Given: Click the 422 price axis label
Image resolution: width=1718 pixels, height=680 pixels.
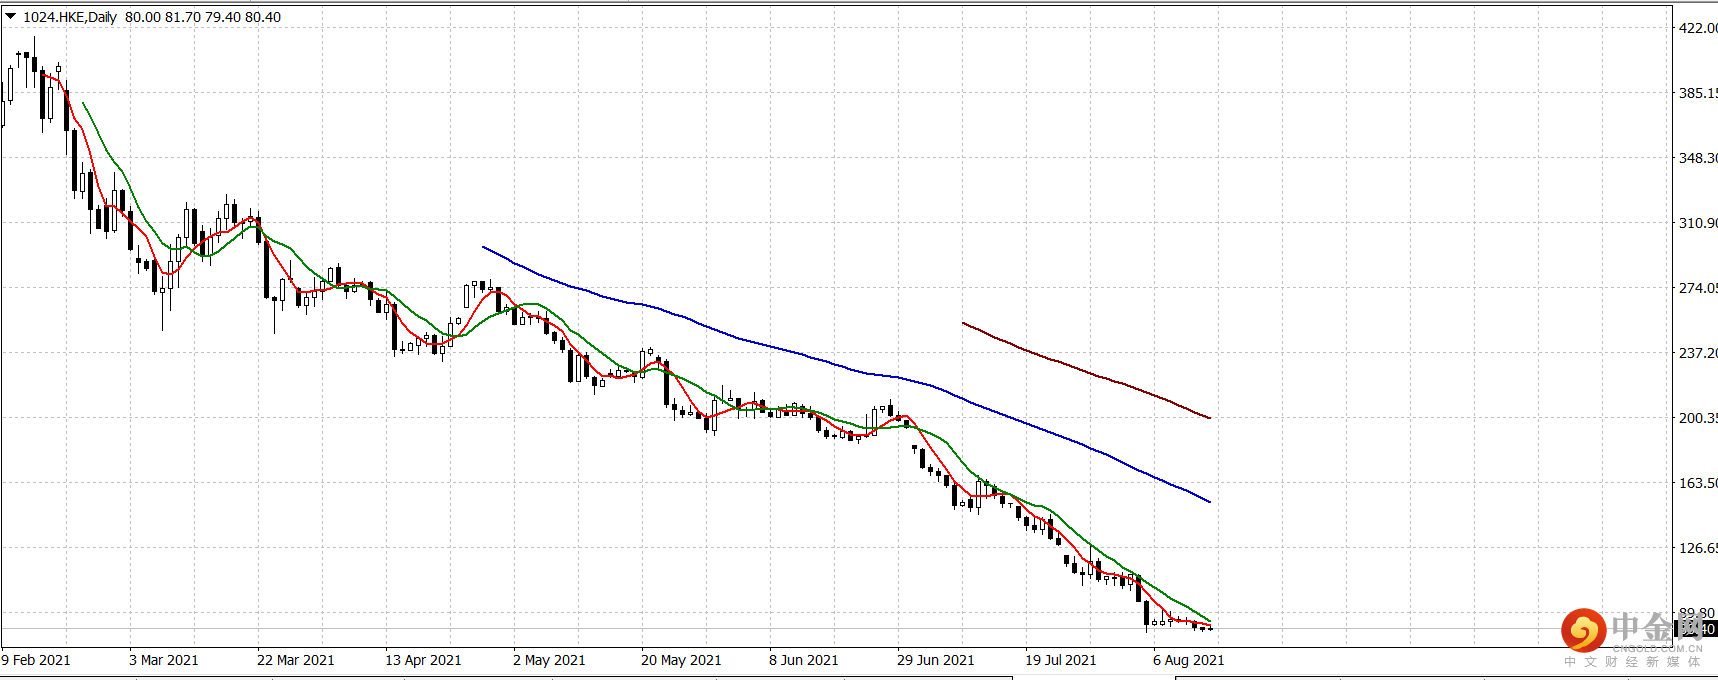Looking at the screenshot, I should 1698,28.
